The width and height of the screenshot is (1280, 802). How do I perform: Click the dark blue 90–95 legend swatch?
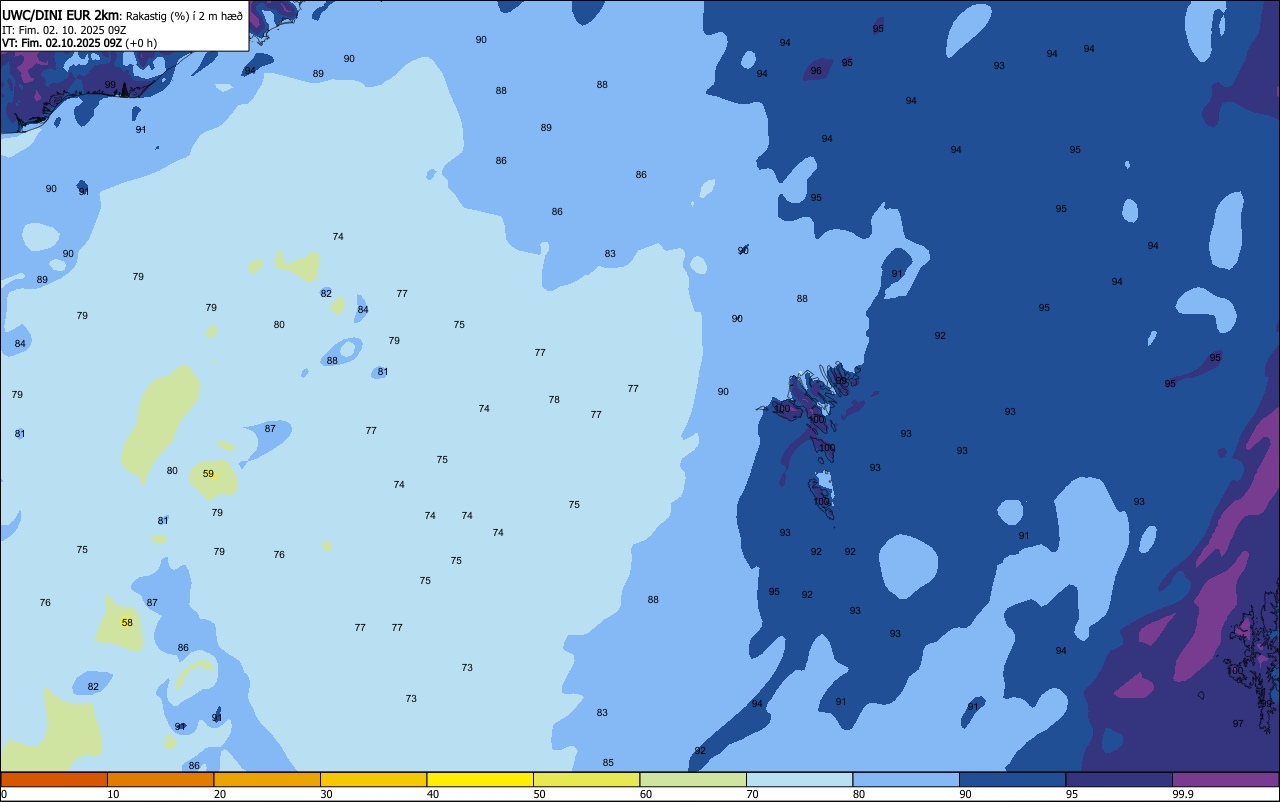(x=1012, y=779)
